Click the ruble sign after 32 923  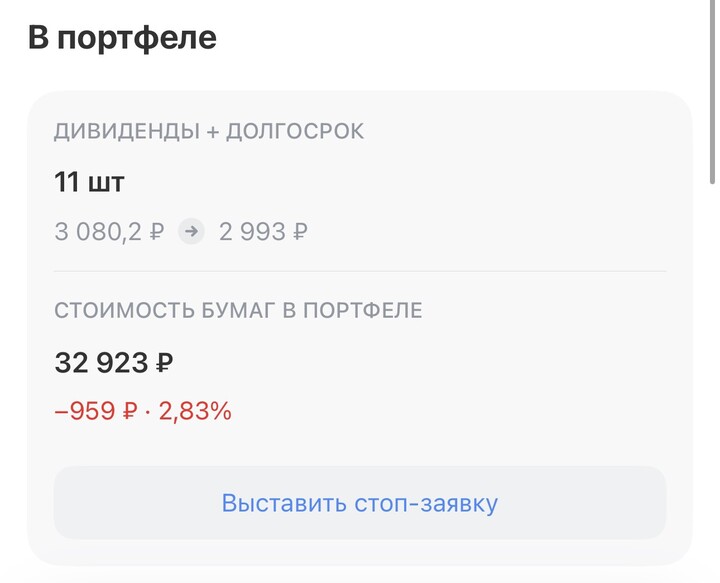(x=164, y=361)
